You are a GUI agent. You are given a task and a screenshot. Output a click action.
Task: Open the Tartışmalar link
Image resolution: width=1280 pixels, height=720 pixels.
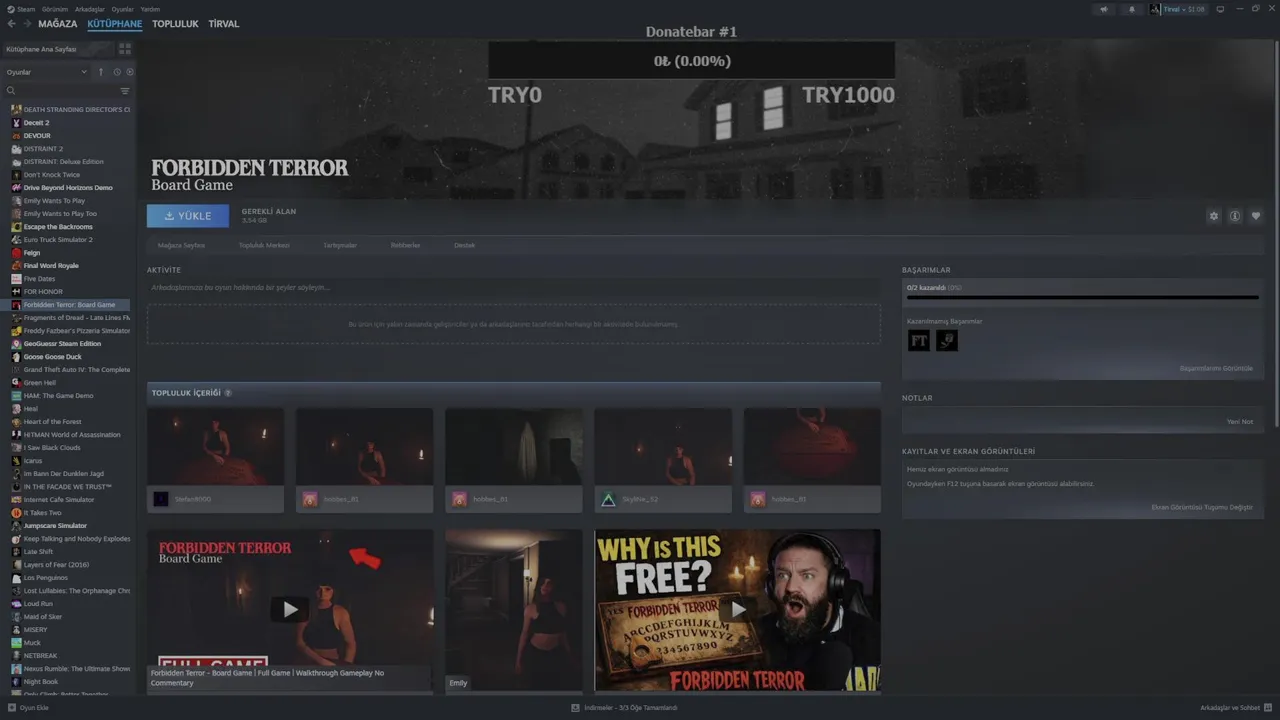pyautogui.click(x=340, y=245)
